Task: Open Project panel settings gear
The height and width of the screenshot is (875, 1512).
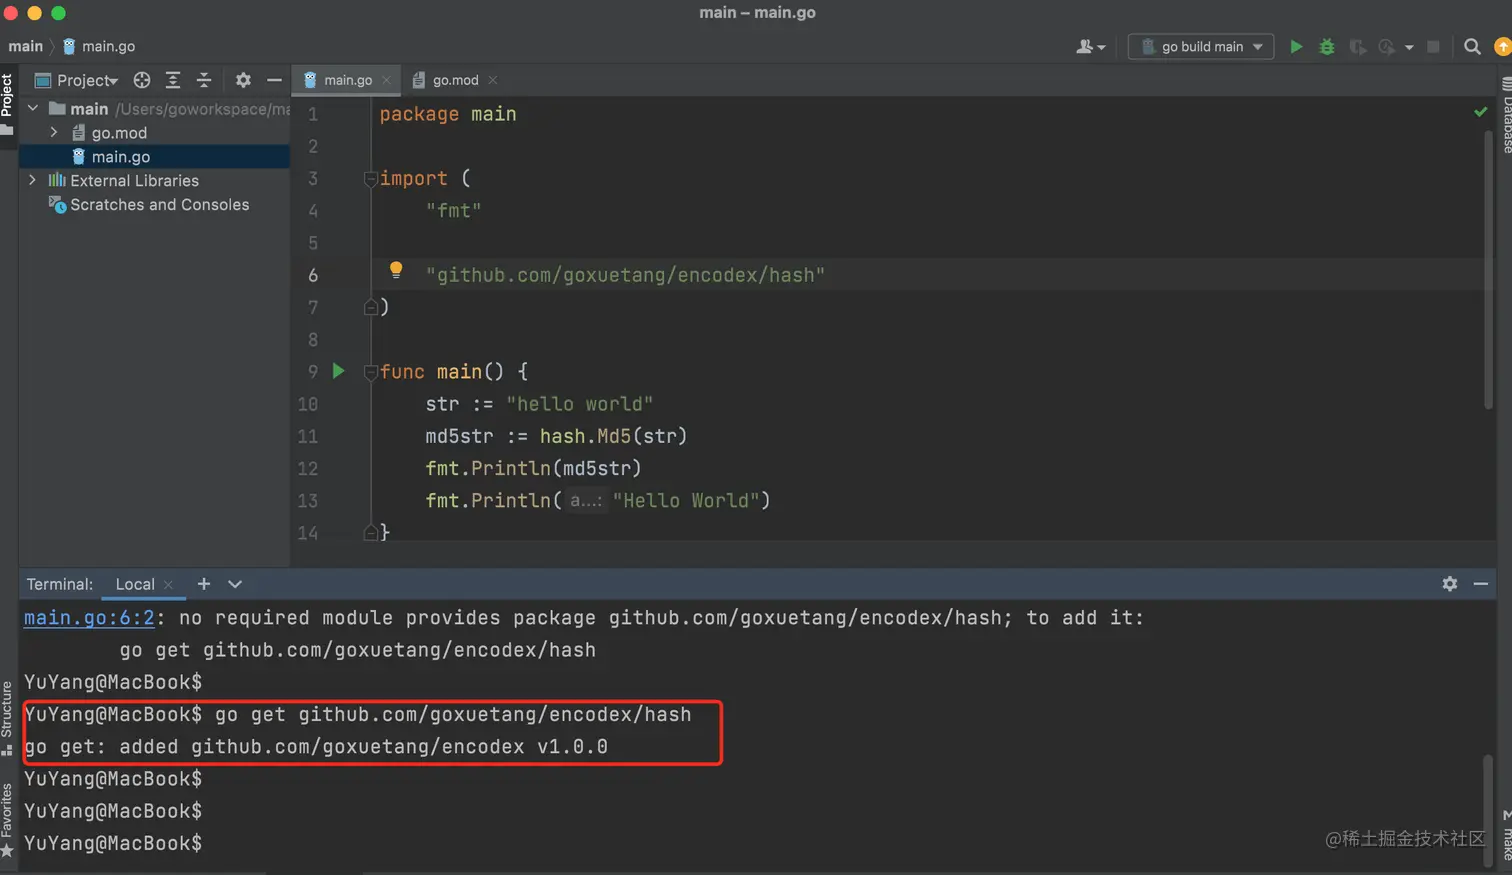Action: pyautogui.click(x=243, y=80)
